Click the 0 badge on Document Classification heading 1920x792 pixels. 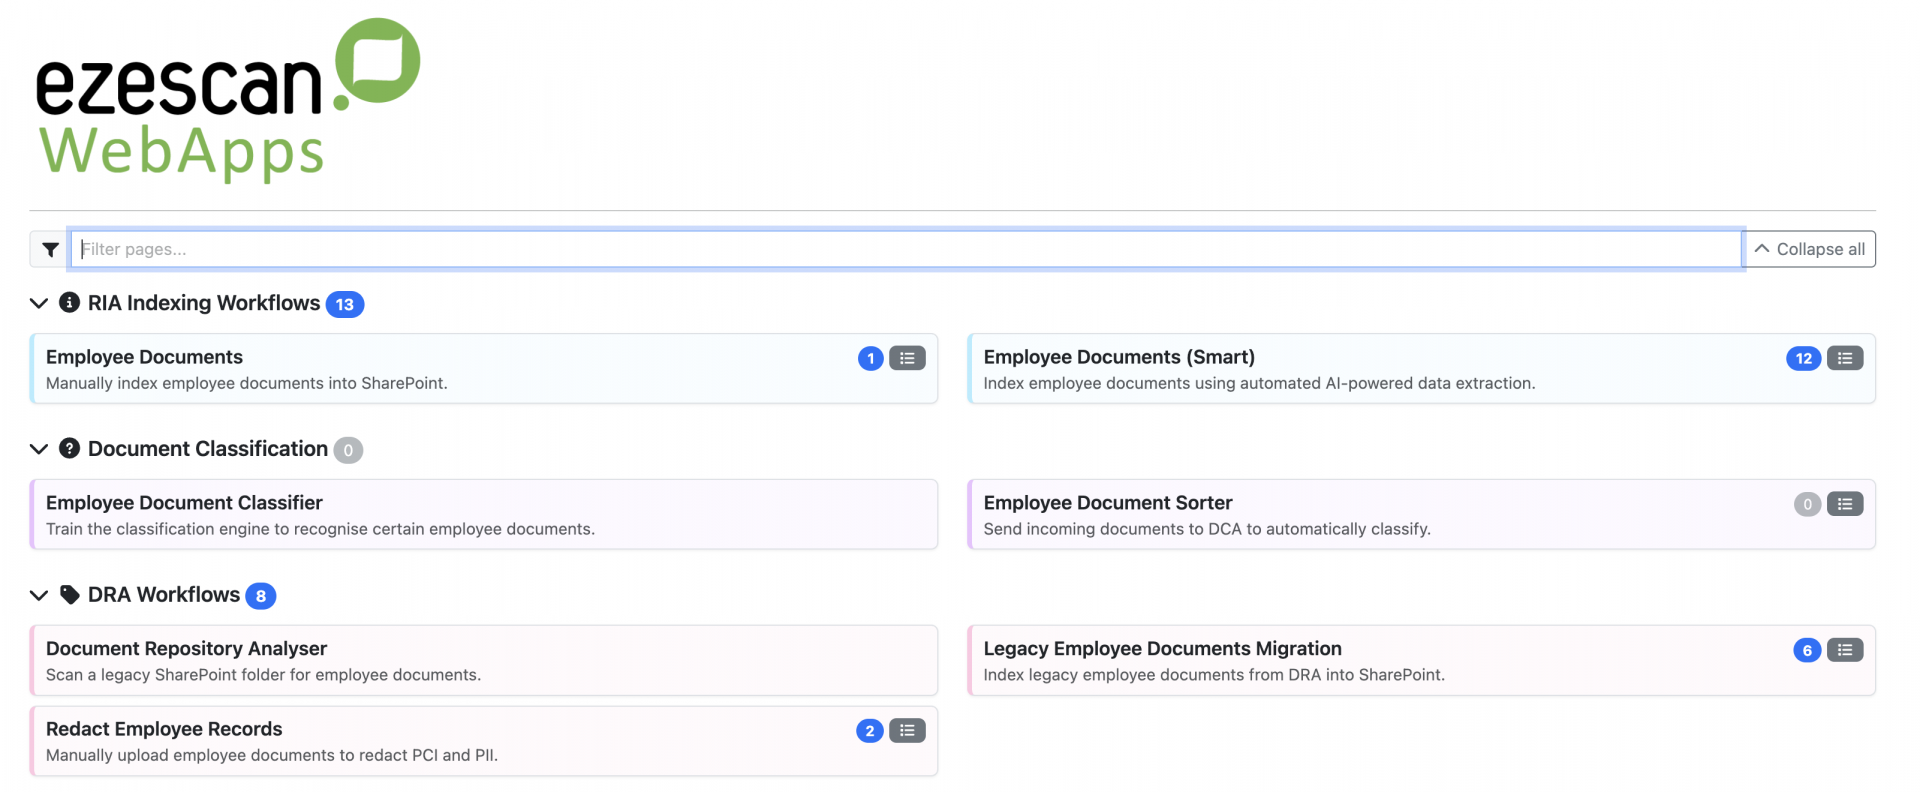[x=348, y=450]
